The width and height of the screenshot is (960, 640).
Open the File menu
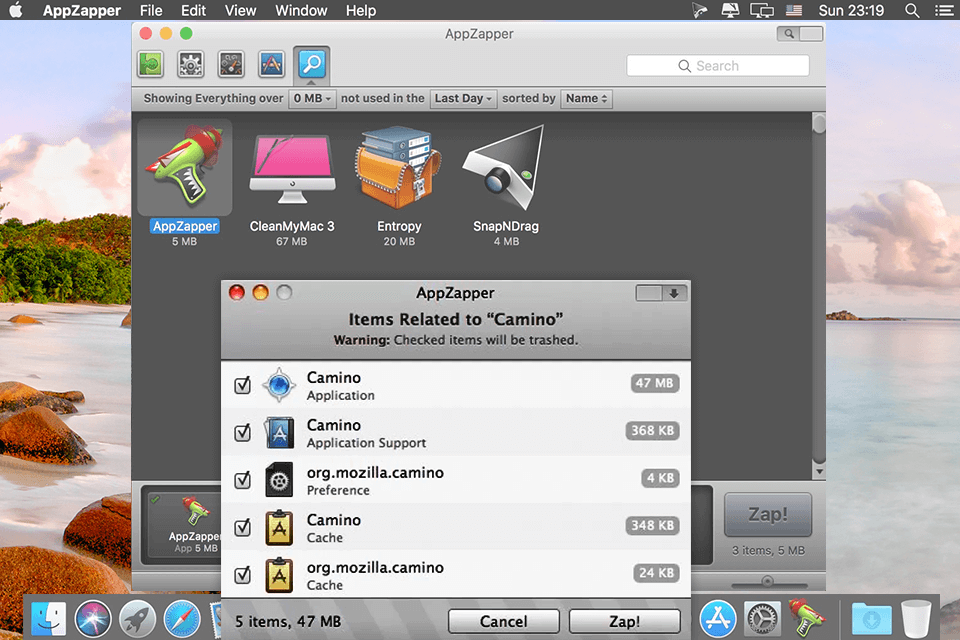[x=151, y=10]
